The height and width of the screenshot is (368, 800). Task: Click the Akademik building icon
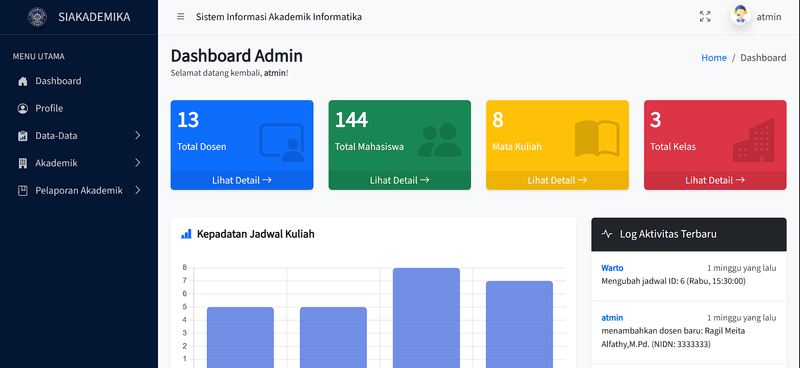pos(22,163)
